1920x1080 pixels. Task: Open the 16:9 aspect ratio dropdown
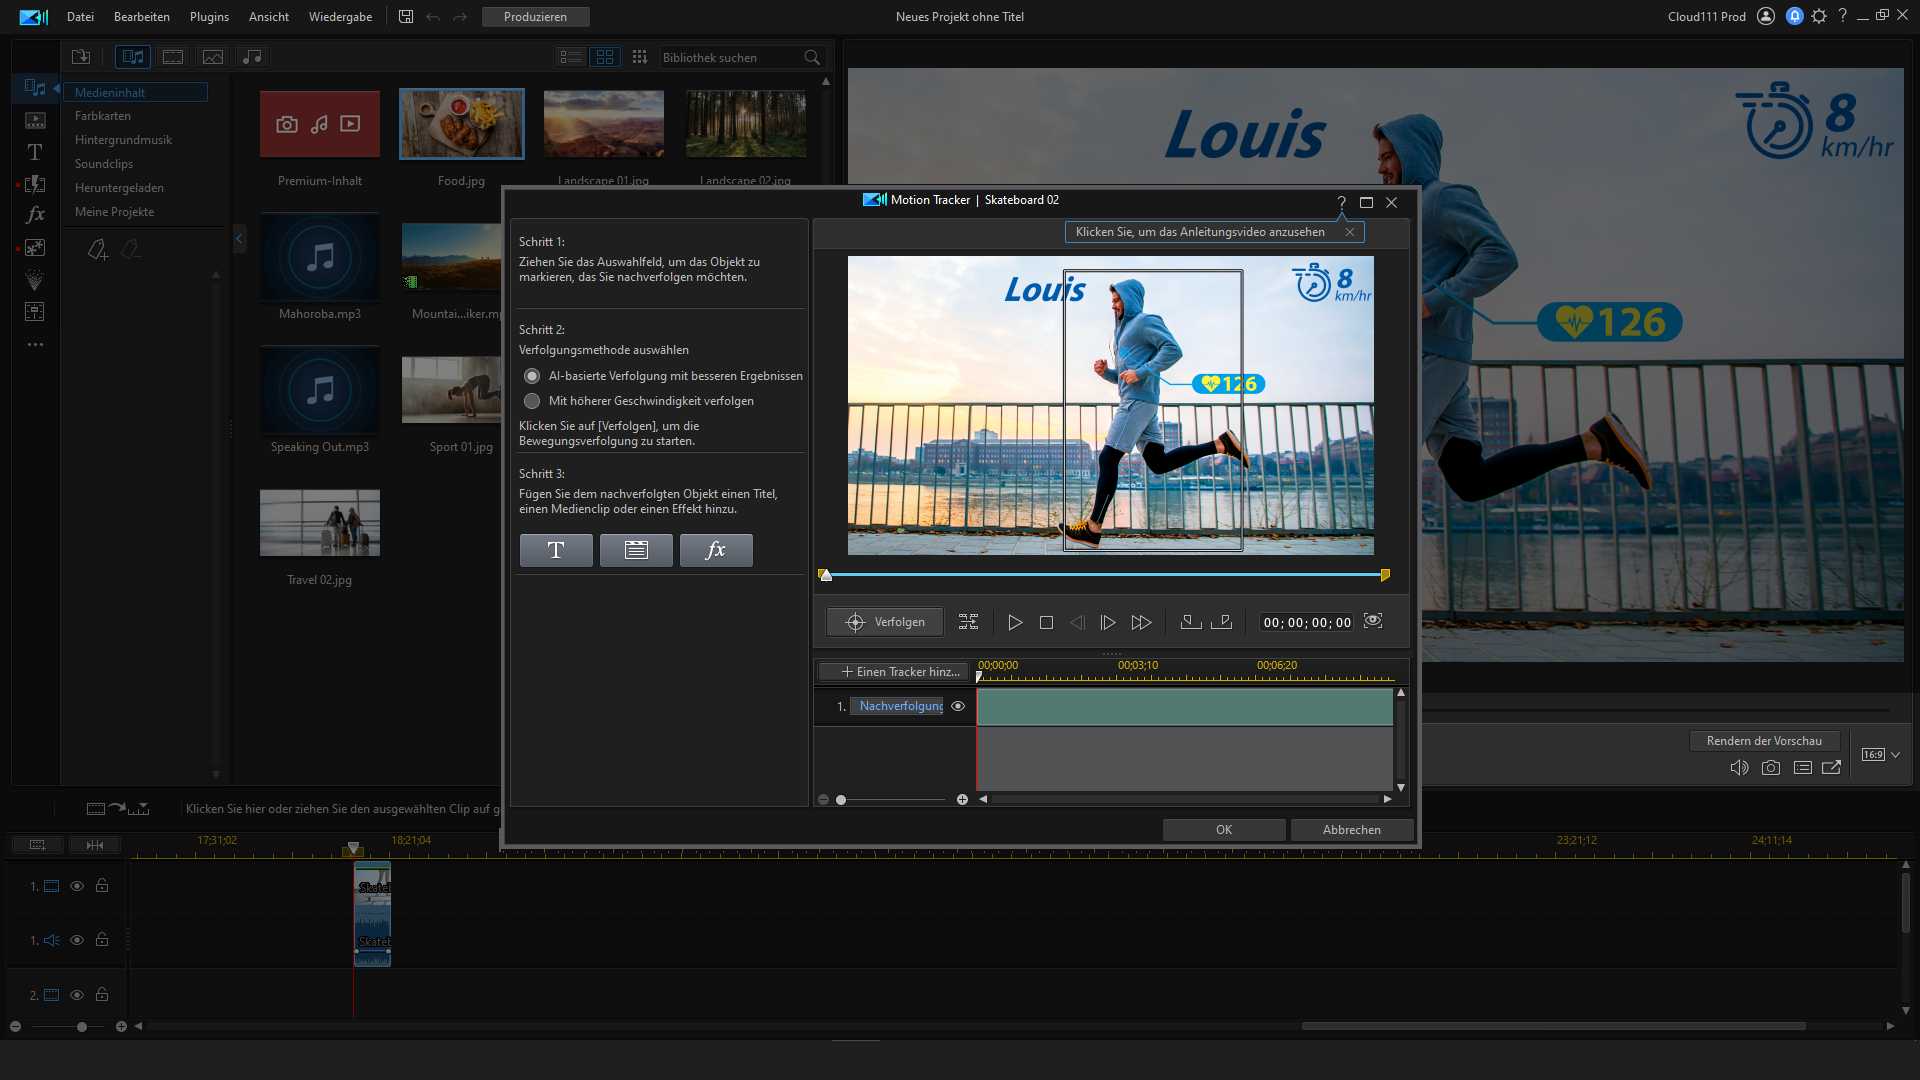[x=1895, y=755]
